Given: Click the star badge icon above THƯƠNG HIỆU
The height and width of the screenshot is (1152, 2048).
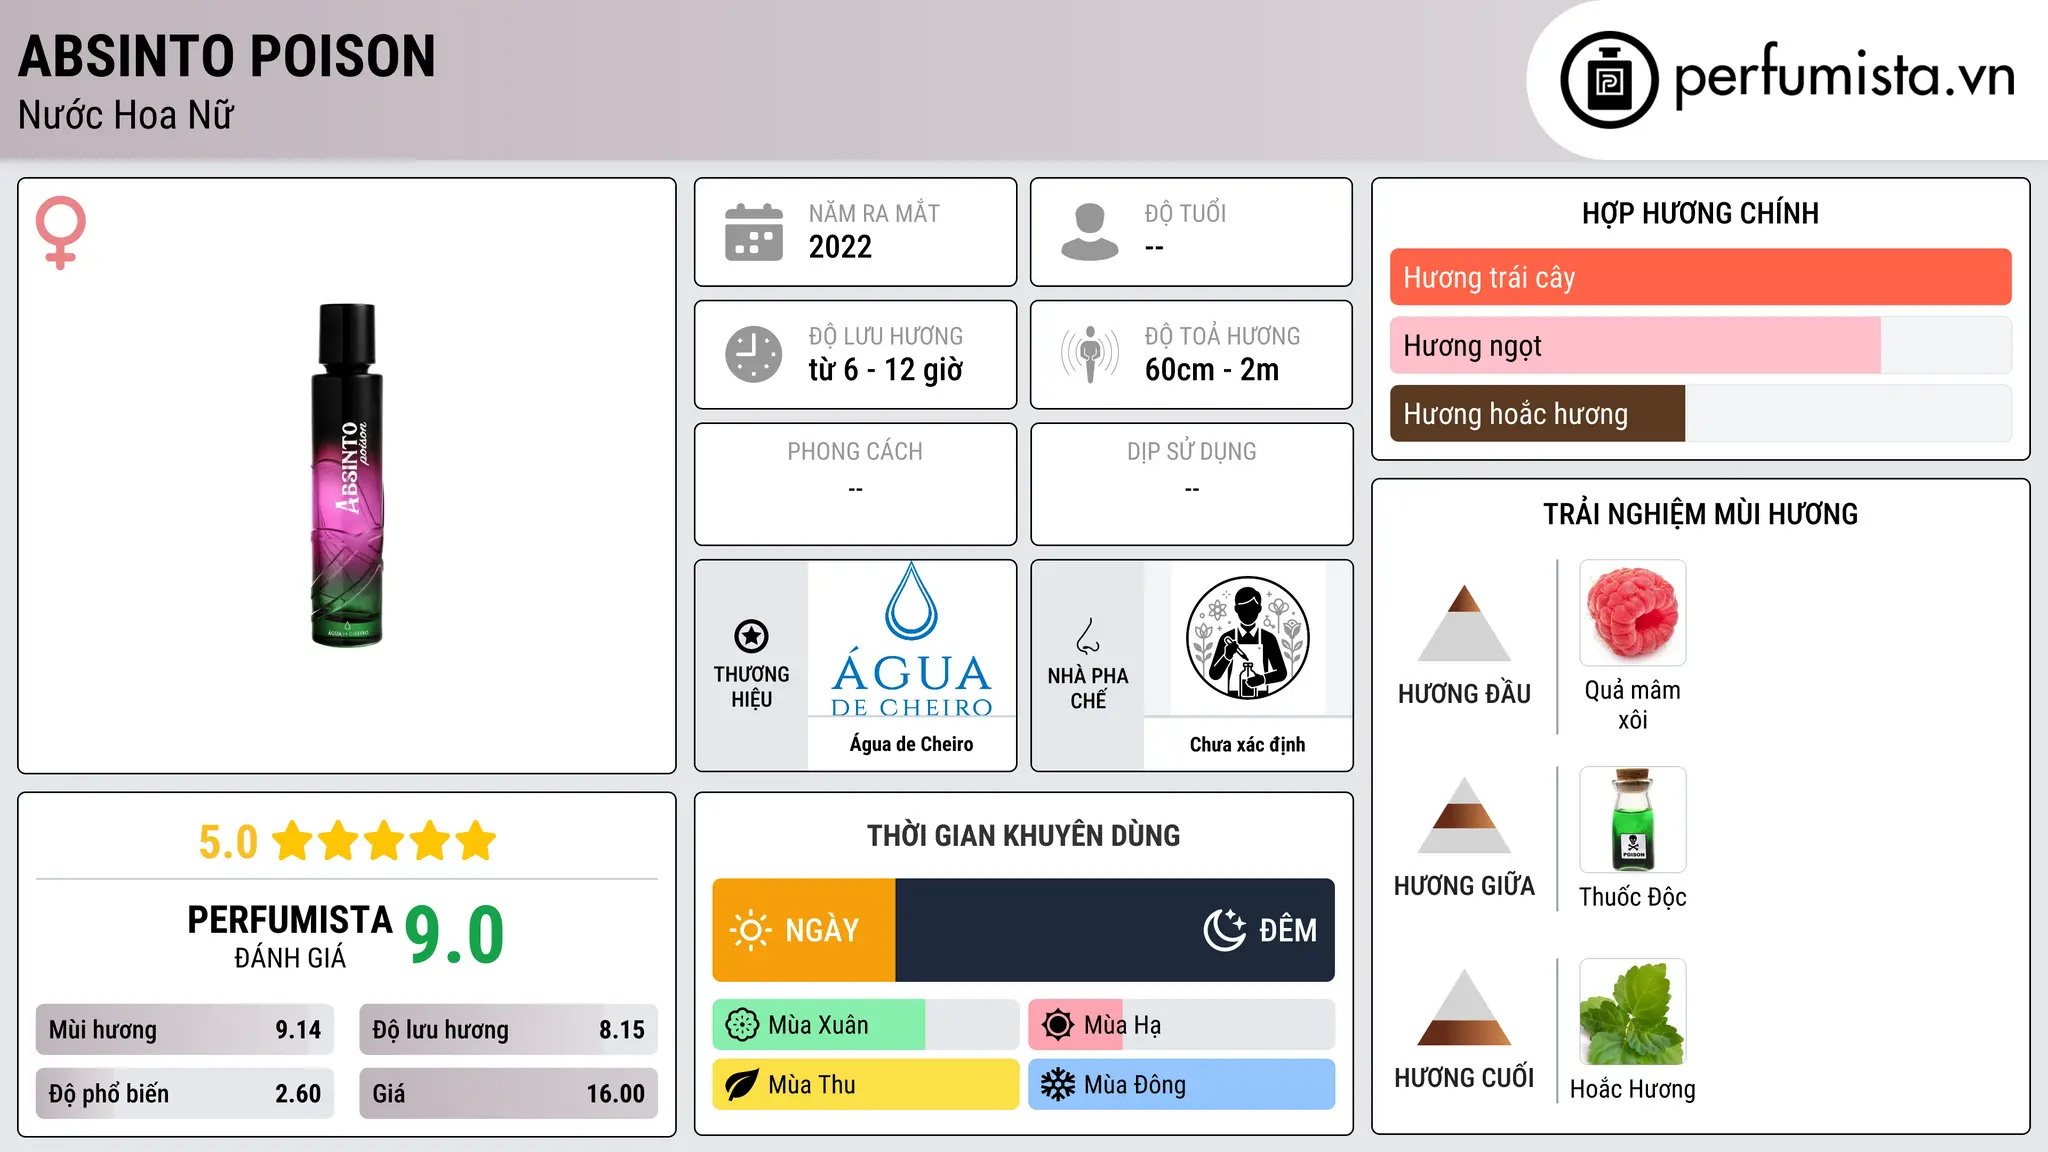Looking at the screenshot, I should click(x=751, y=636).
